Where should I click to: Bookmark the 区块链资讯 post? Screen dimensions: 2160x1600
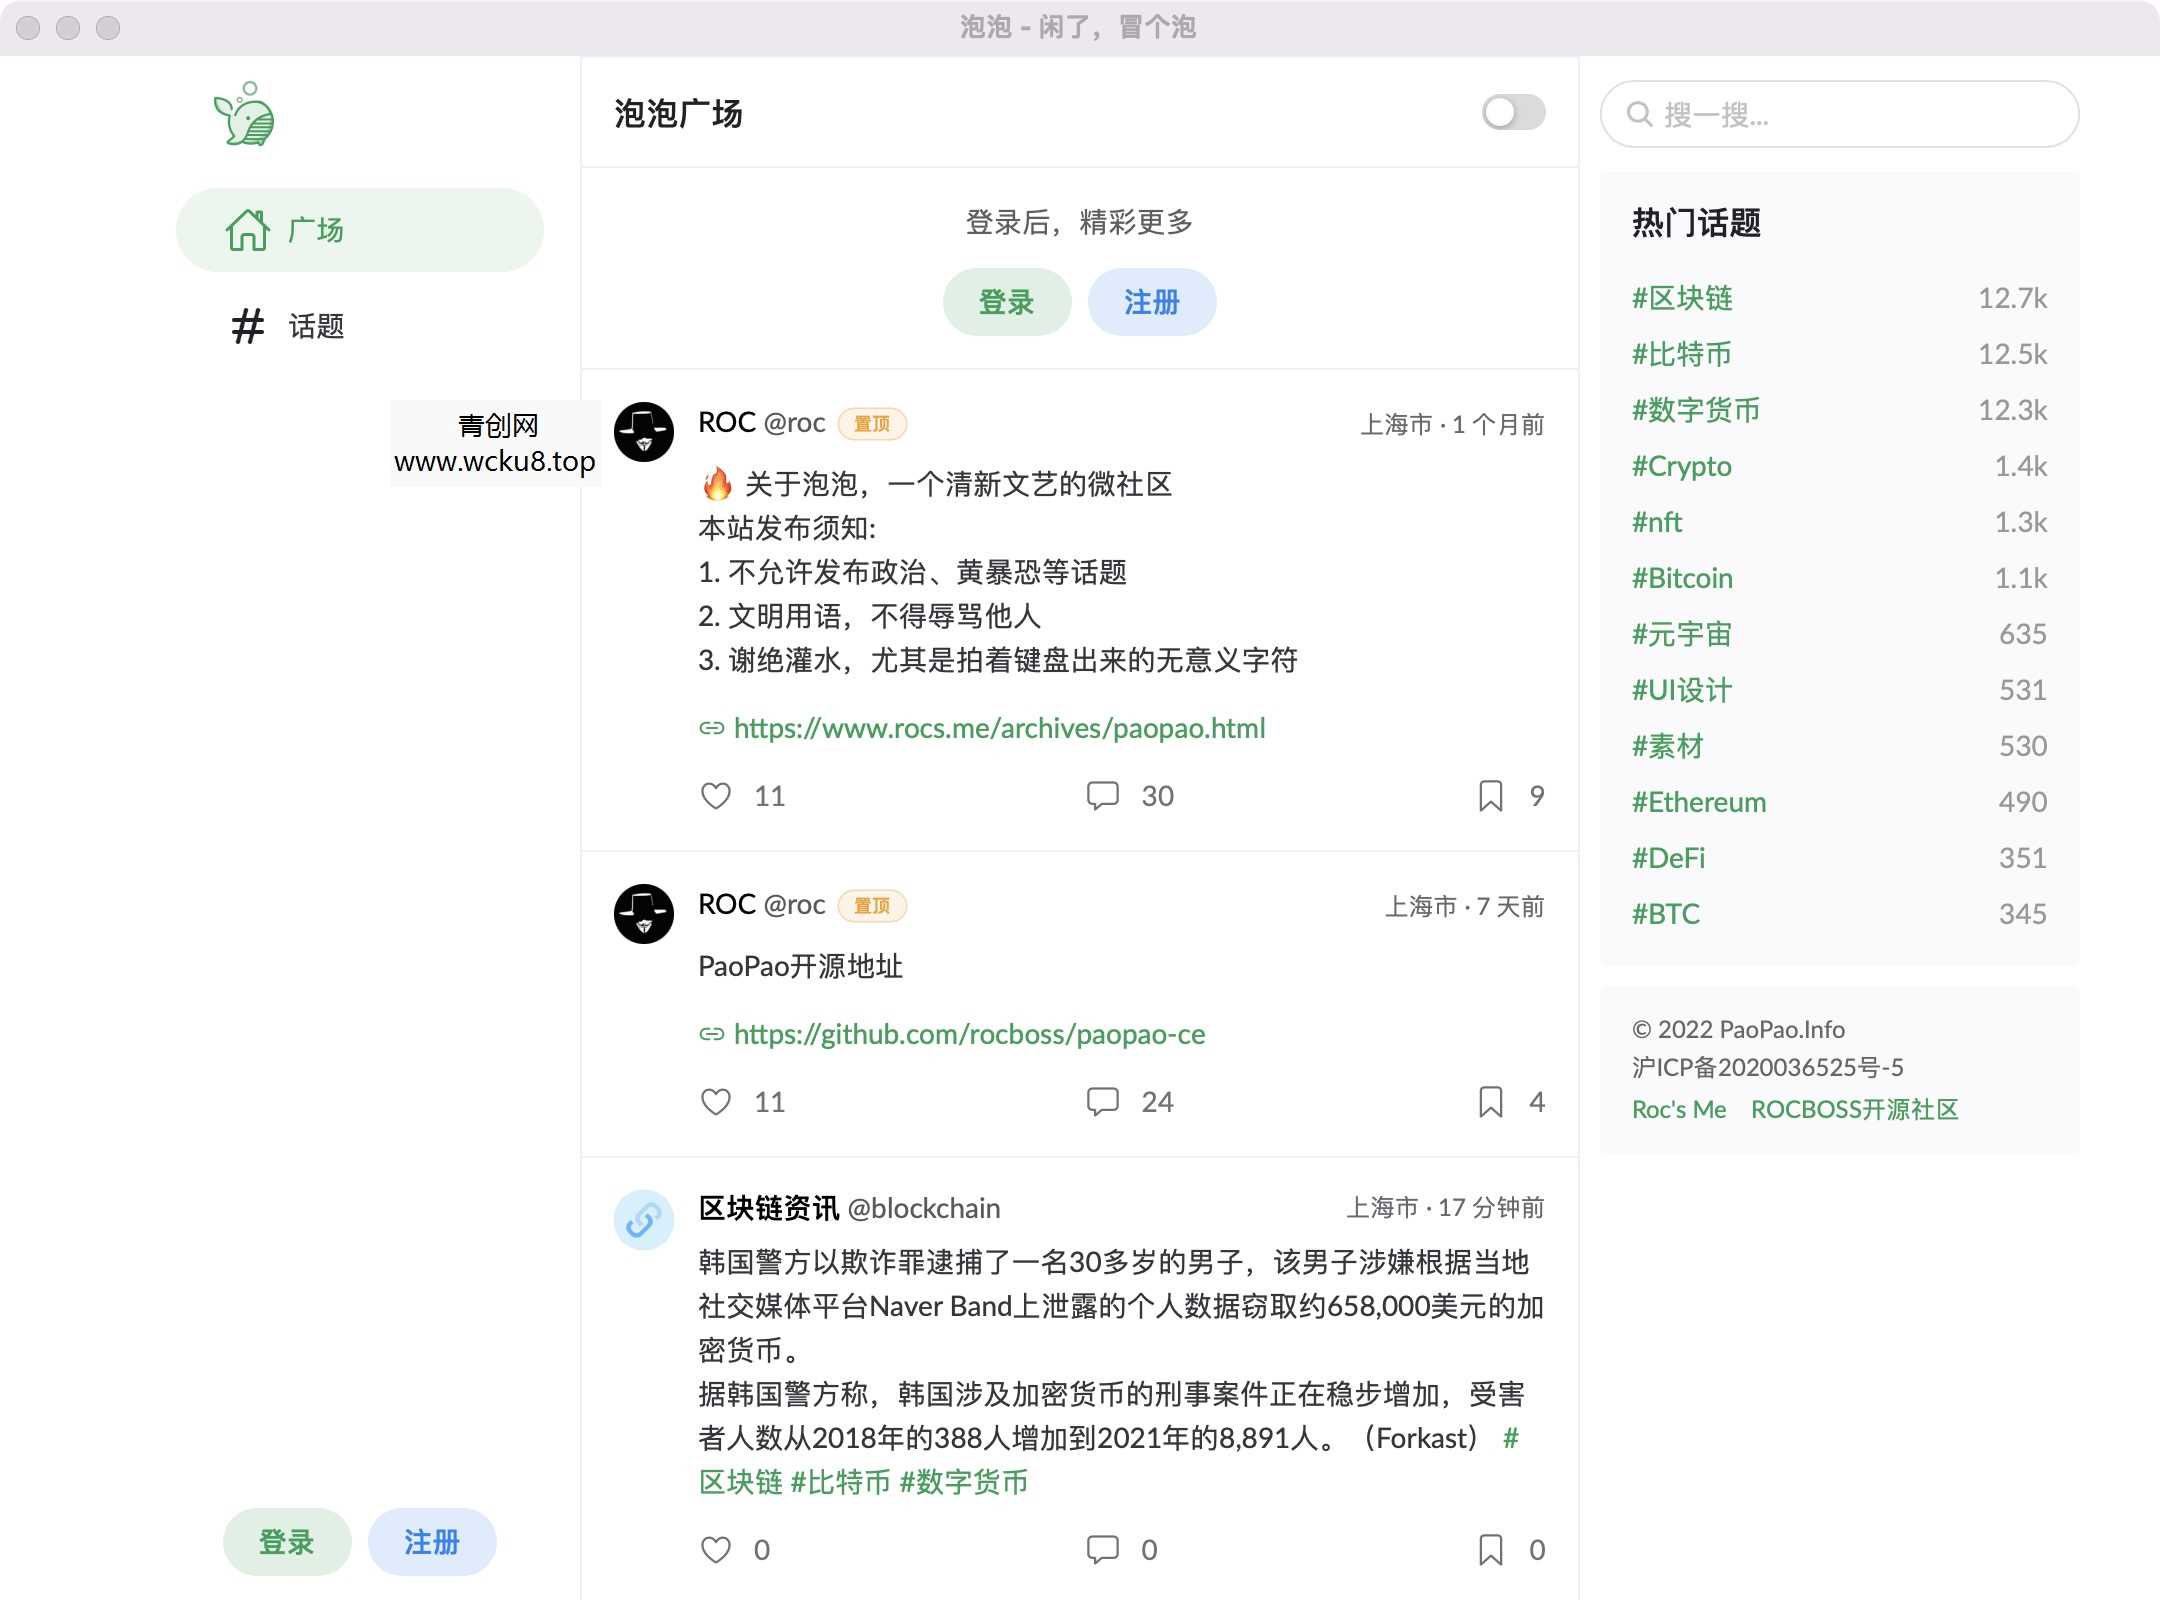click(1489, 1549)
